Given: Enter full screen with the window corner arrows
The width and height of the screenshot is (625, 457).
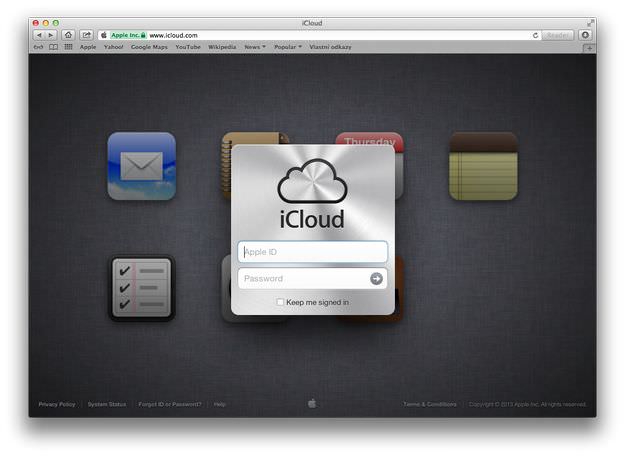Looking at the screenshot, I should (590, 23).
